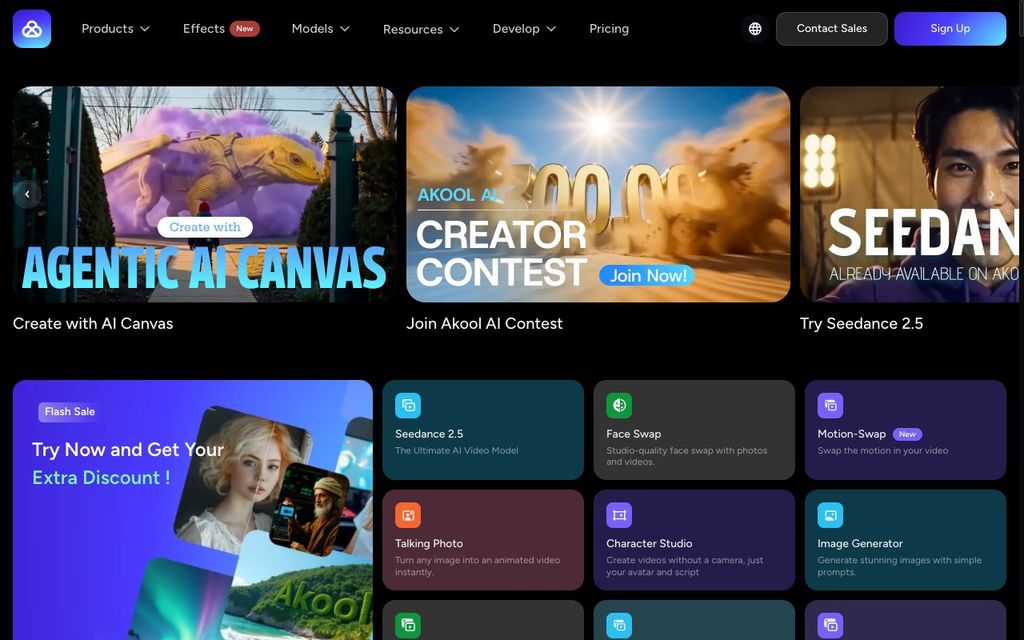
Task: Click the Akool logo icon
Action: click(32, 29)
